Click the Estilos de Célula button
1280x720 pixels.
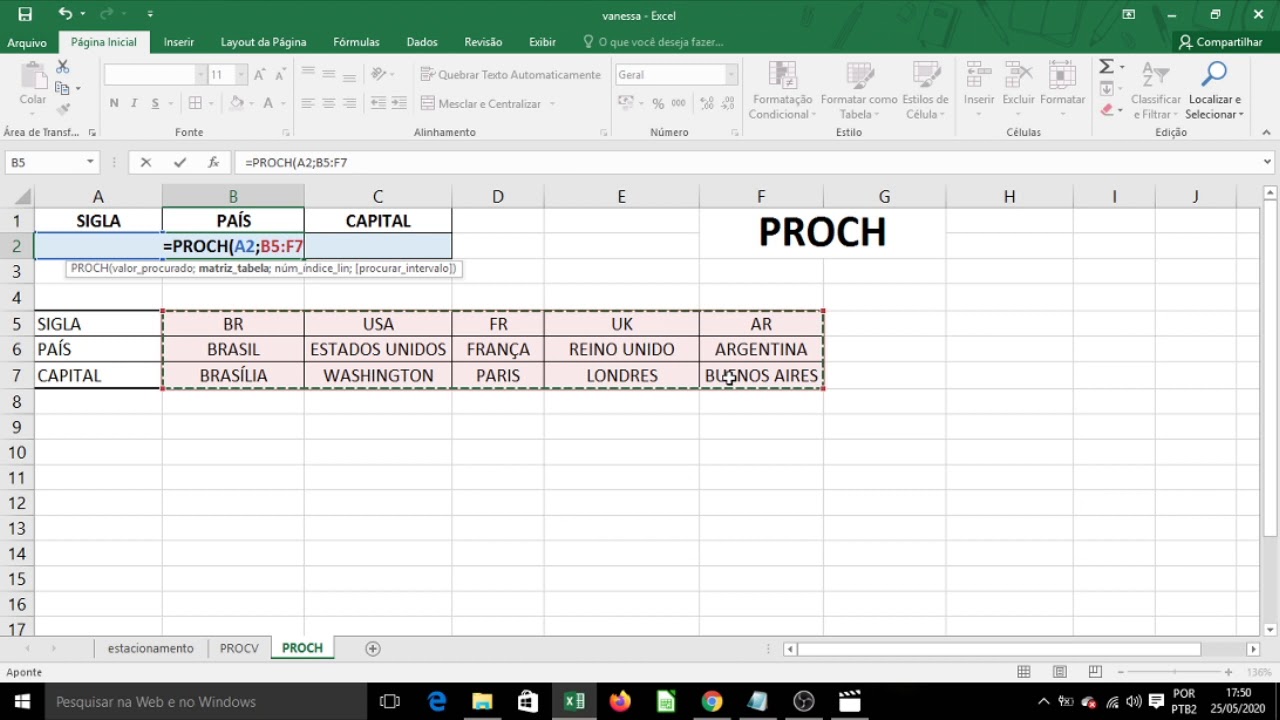click(925, 90)
